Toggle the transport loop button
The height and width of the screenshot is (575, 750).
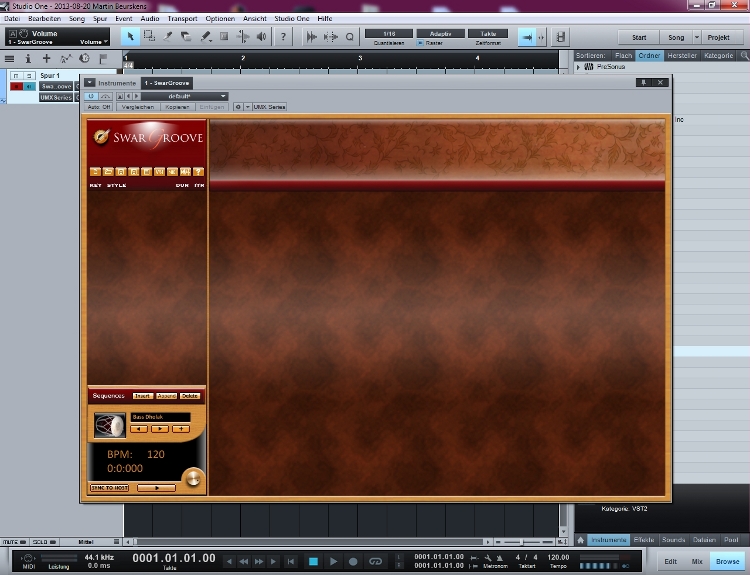click(375, 561)
